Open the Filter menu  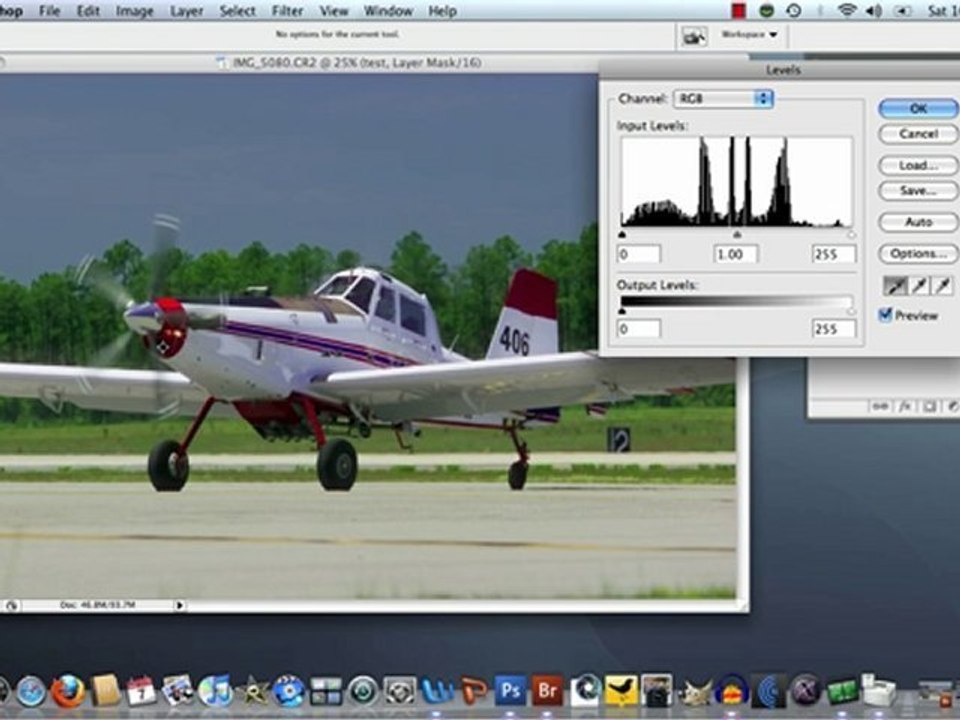[287, 11]
